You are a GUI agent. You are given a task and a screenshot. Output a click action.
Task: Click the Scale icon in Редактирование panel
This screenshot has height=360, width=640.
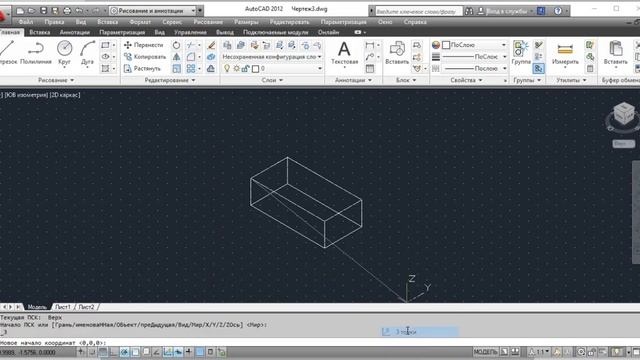(176, 69)
